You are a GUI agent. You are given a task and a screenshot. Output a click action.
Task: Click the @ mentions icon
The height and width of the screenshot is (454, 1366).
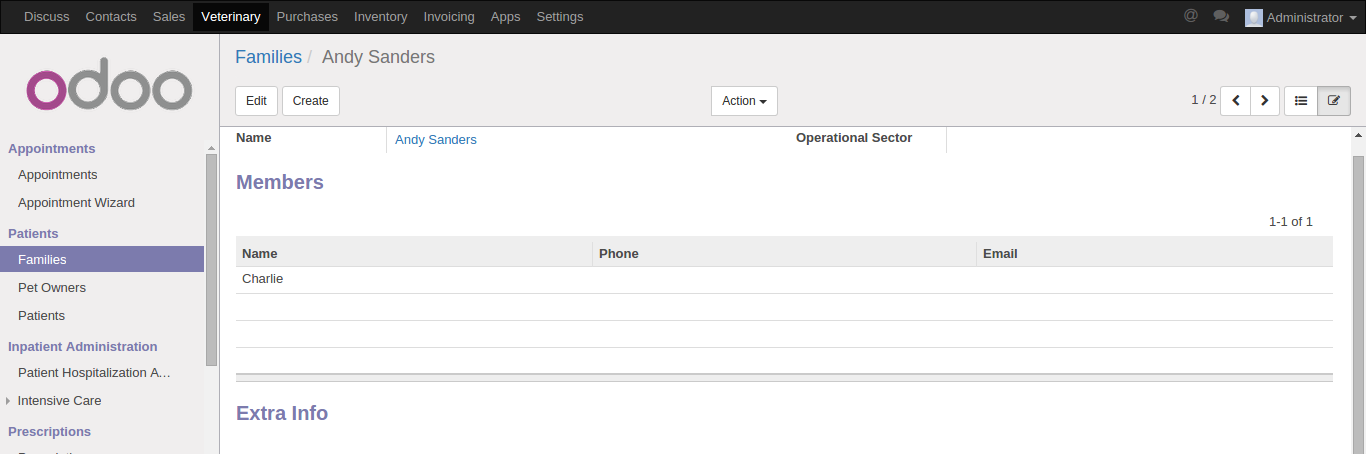click(1190, 16)
